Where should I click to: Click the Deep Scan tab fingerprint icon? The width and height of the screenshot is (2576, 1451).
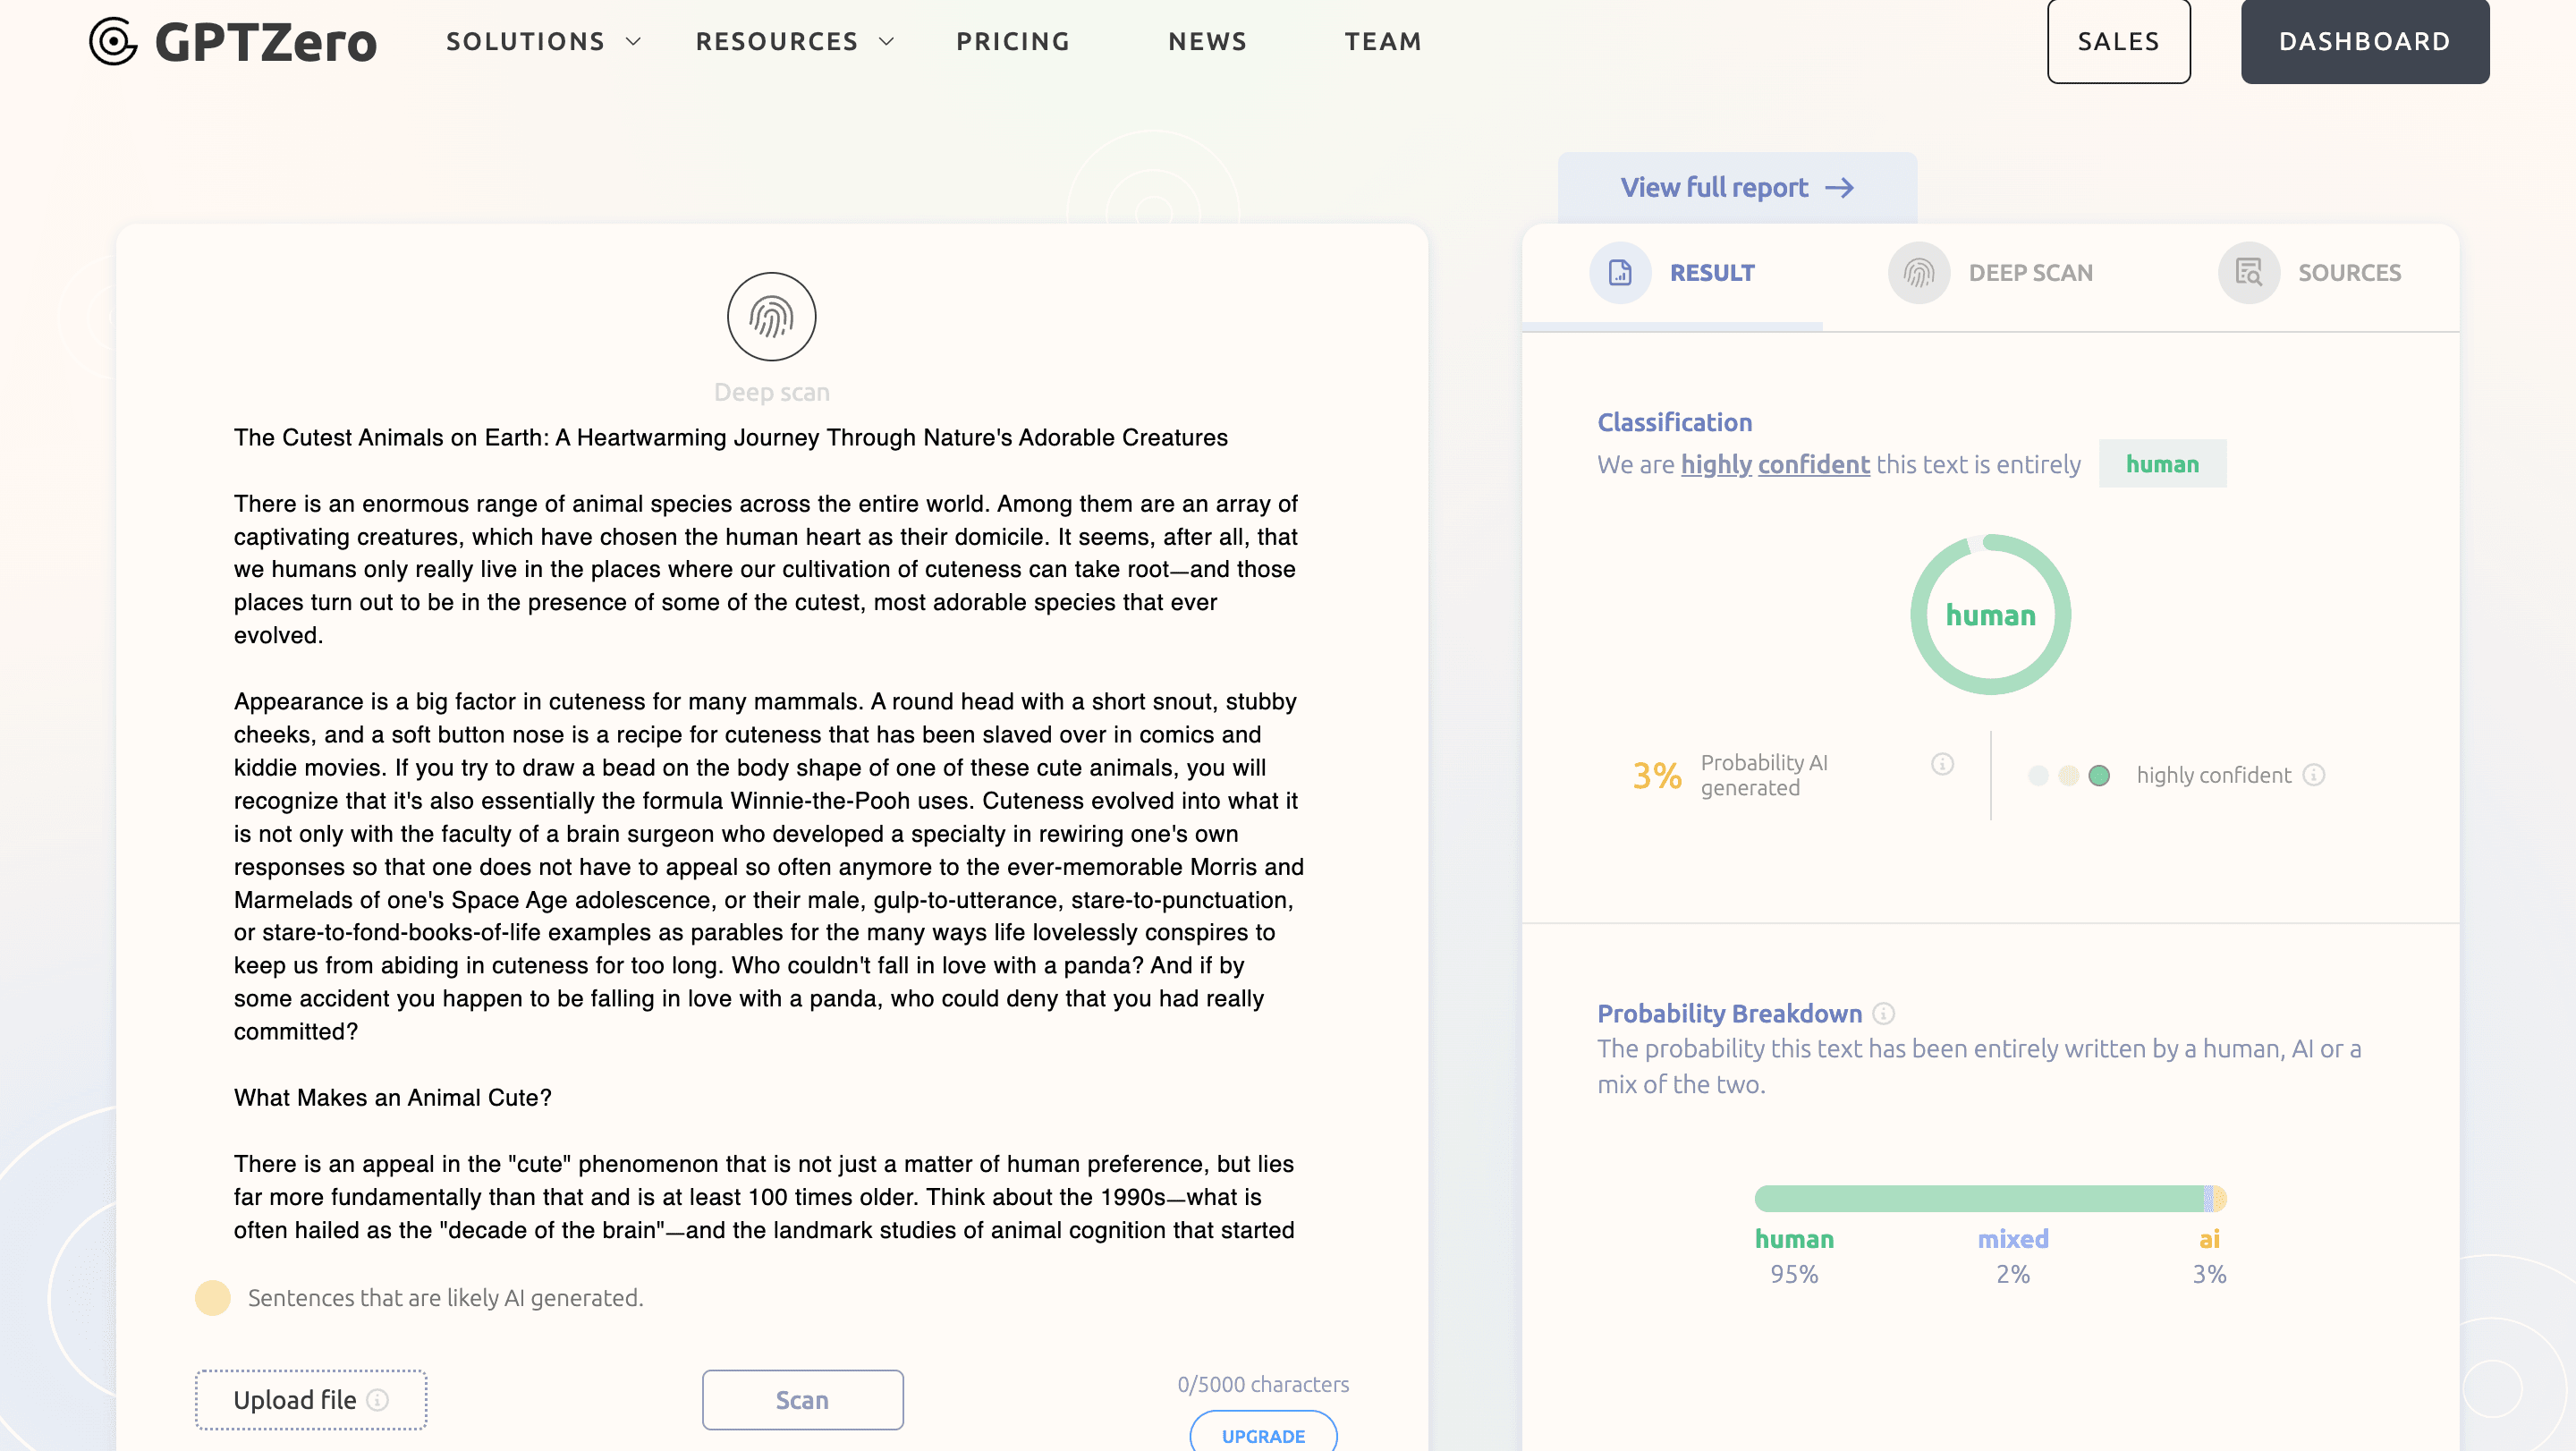1918,272
